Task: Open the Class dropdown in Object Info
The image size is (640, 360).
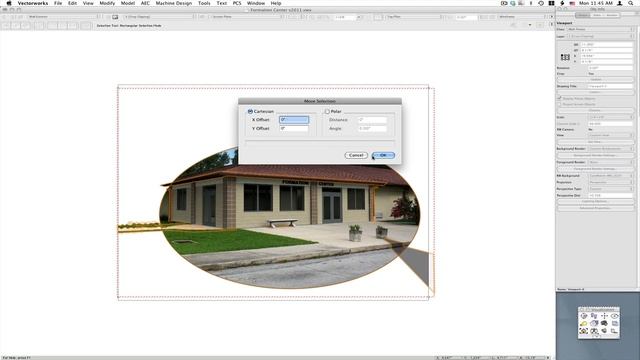Action: pos(600,29)
